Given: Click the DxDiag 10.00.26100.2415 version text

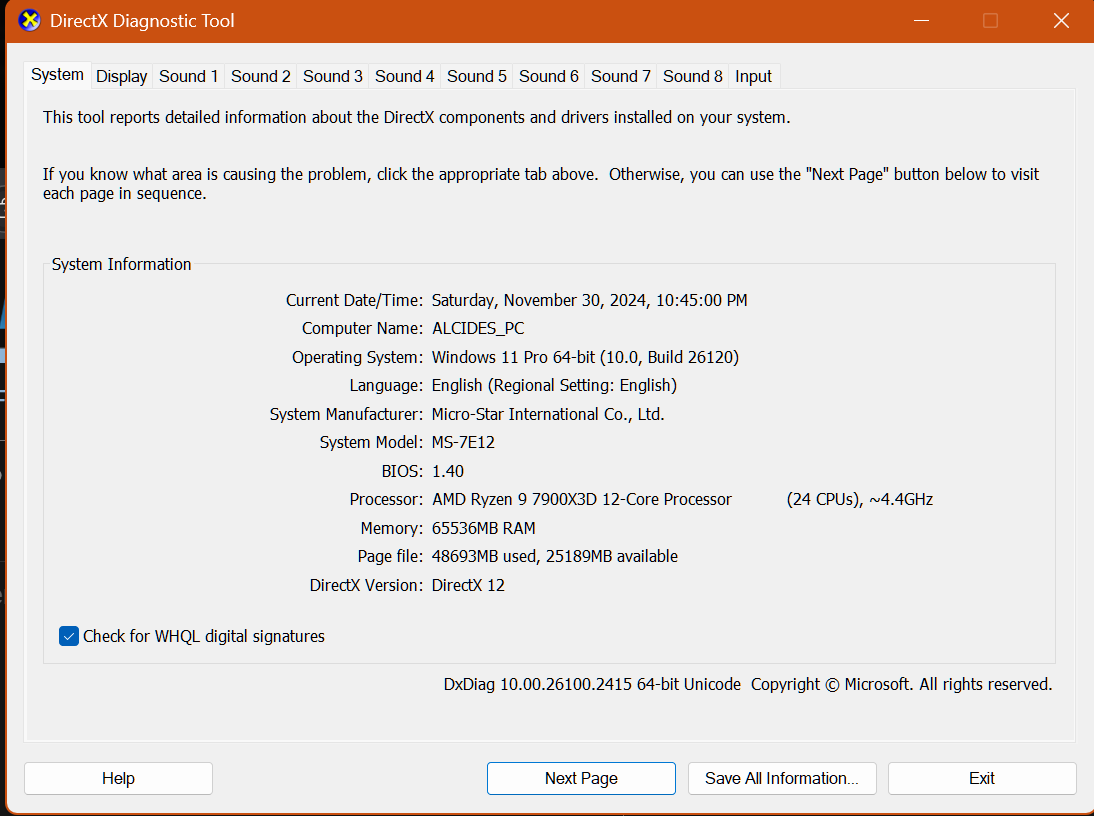Looking at the screenshot, I should [592, 684].
